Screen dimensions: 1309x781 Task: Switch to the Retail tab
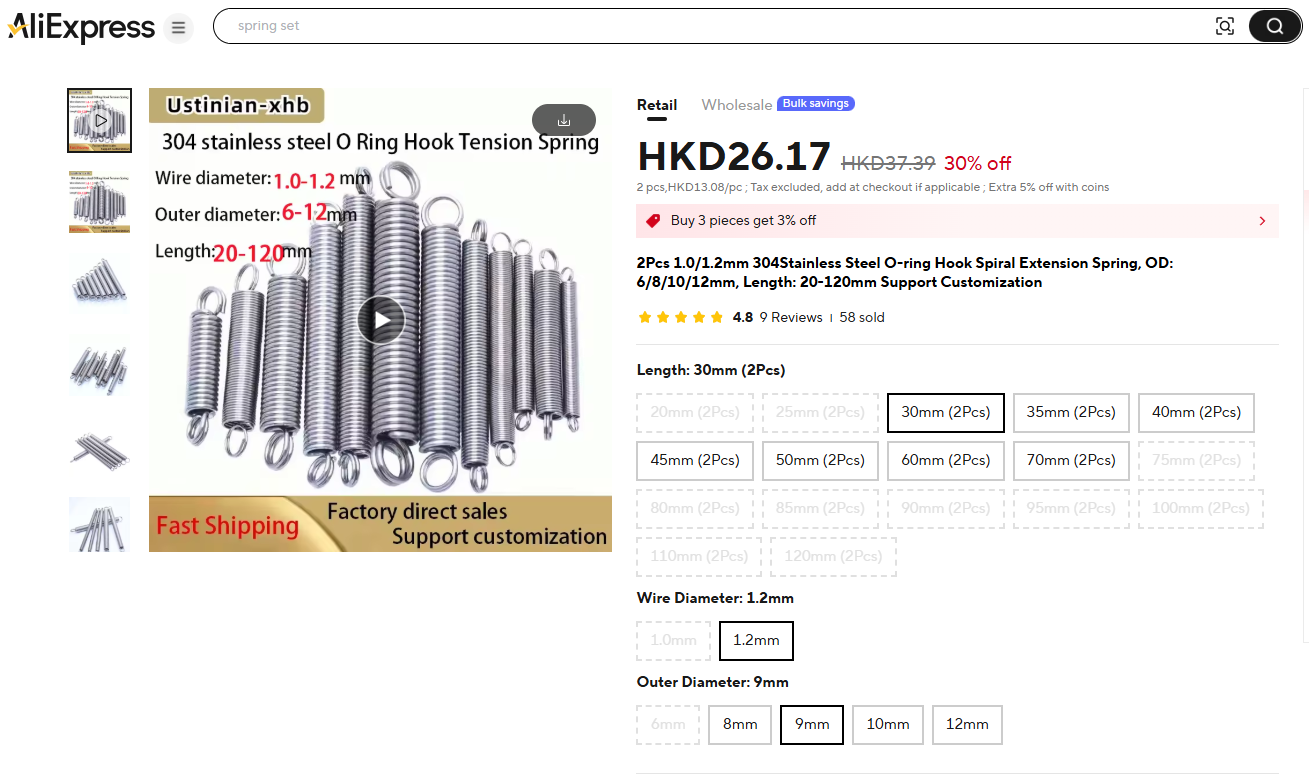(x=657, y=105)
